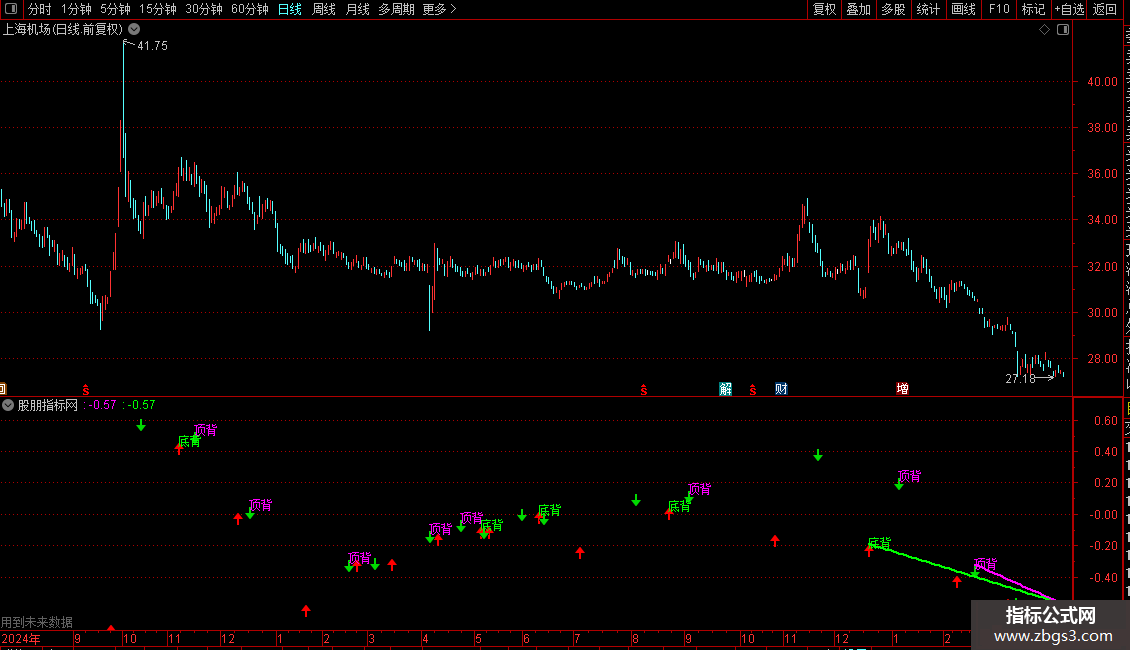Click the 多股 multi-stock button

894,9
